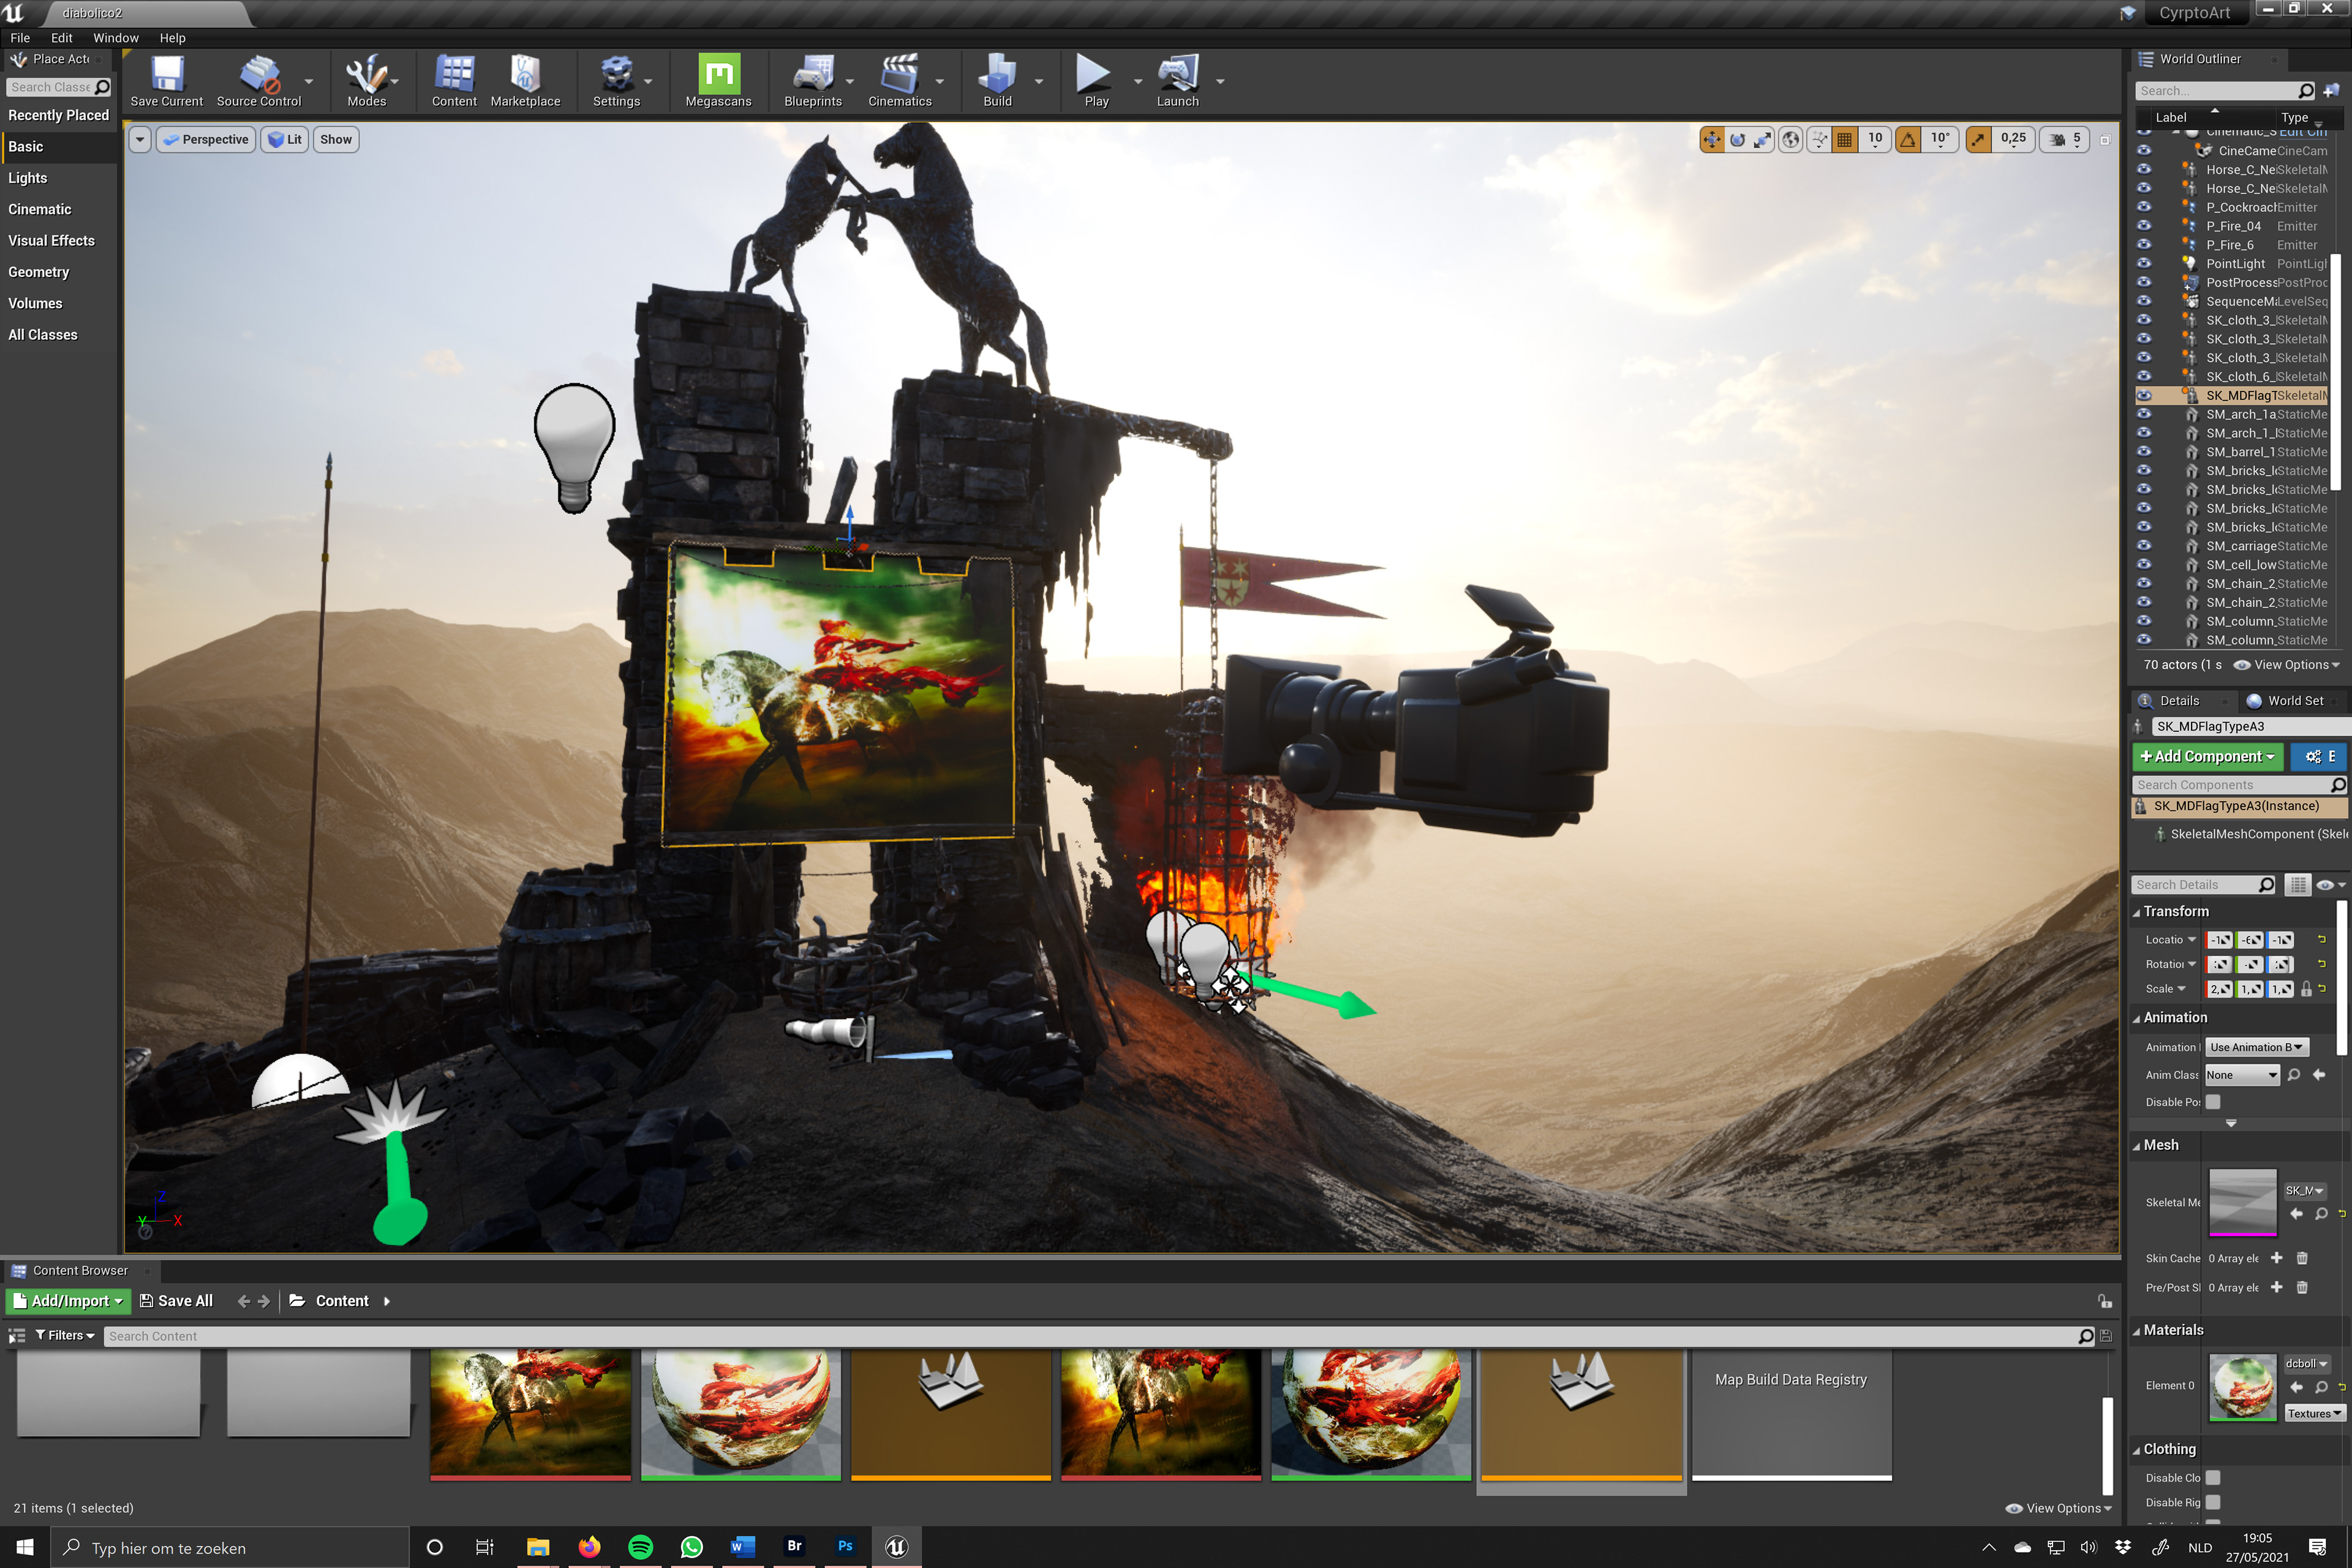Screen dimensions: 2352x1568
Task: Open the Content browser toolbar icon
Action: (x=454, y=81)
